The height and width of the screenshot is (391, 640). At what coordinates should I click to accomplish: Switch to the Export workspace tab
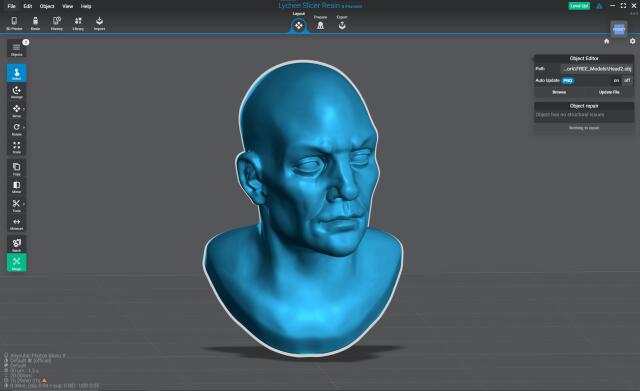(x=342, y=23)
